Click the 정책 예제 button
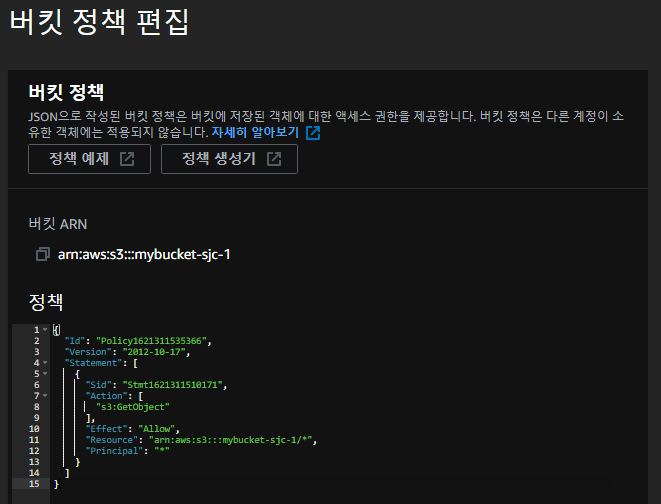This screenshot has height=504, width=661. click(89, 159)
